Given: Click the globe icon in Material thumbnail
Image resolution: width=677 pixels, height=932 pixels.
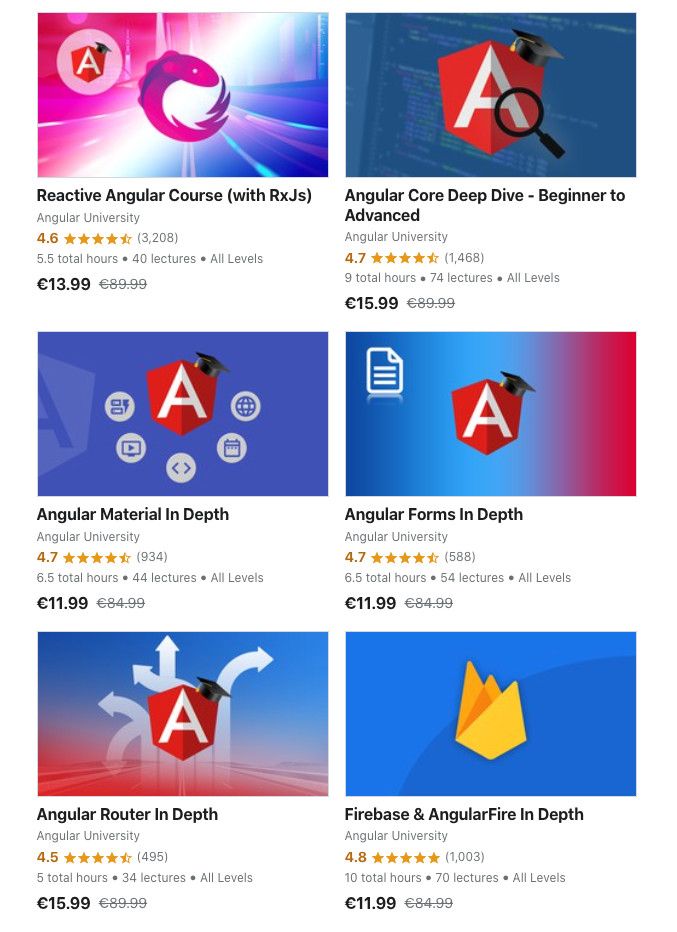Looking at the screenshot, I should click(245, 407).
